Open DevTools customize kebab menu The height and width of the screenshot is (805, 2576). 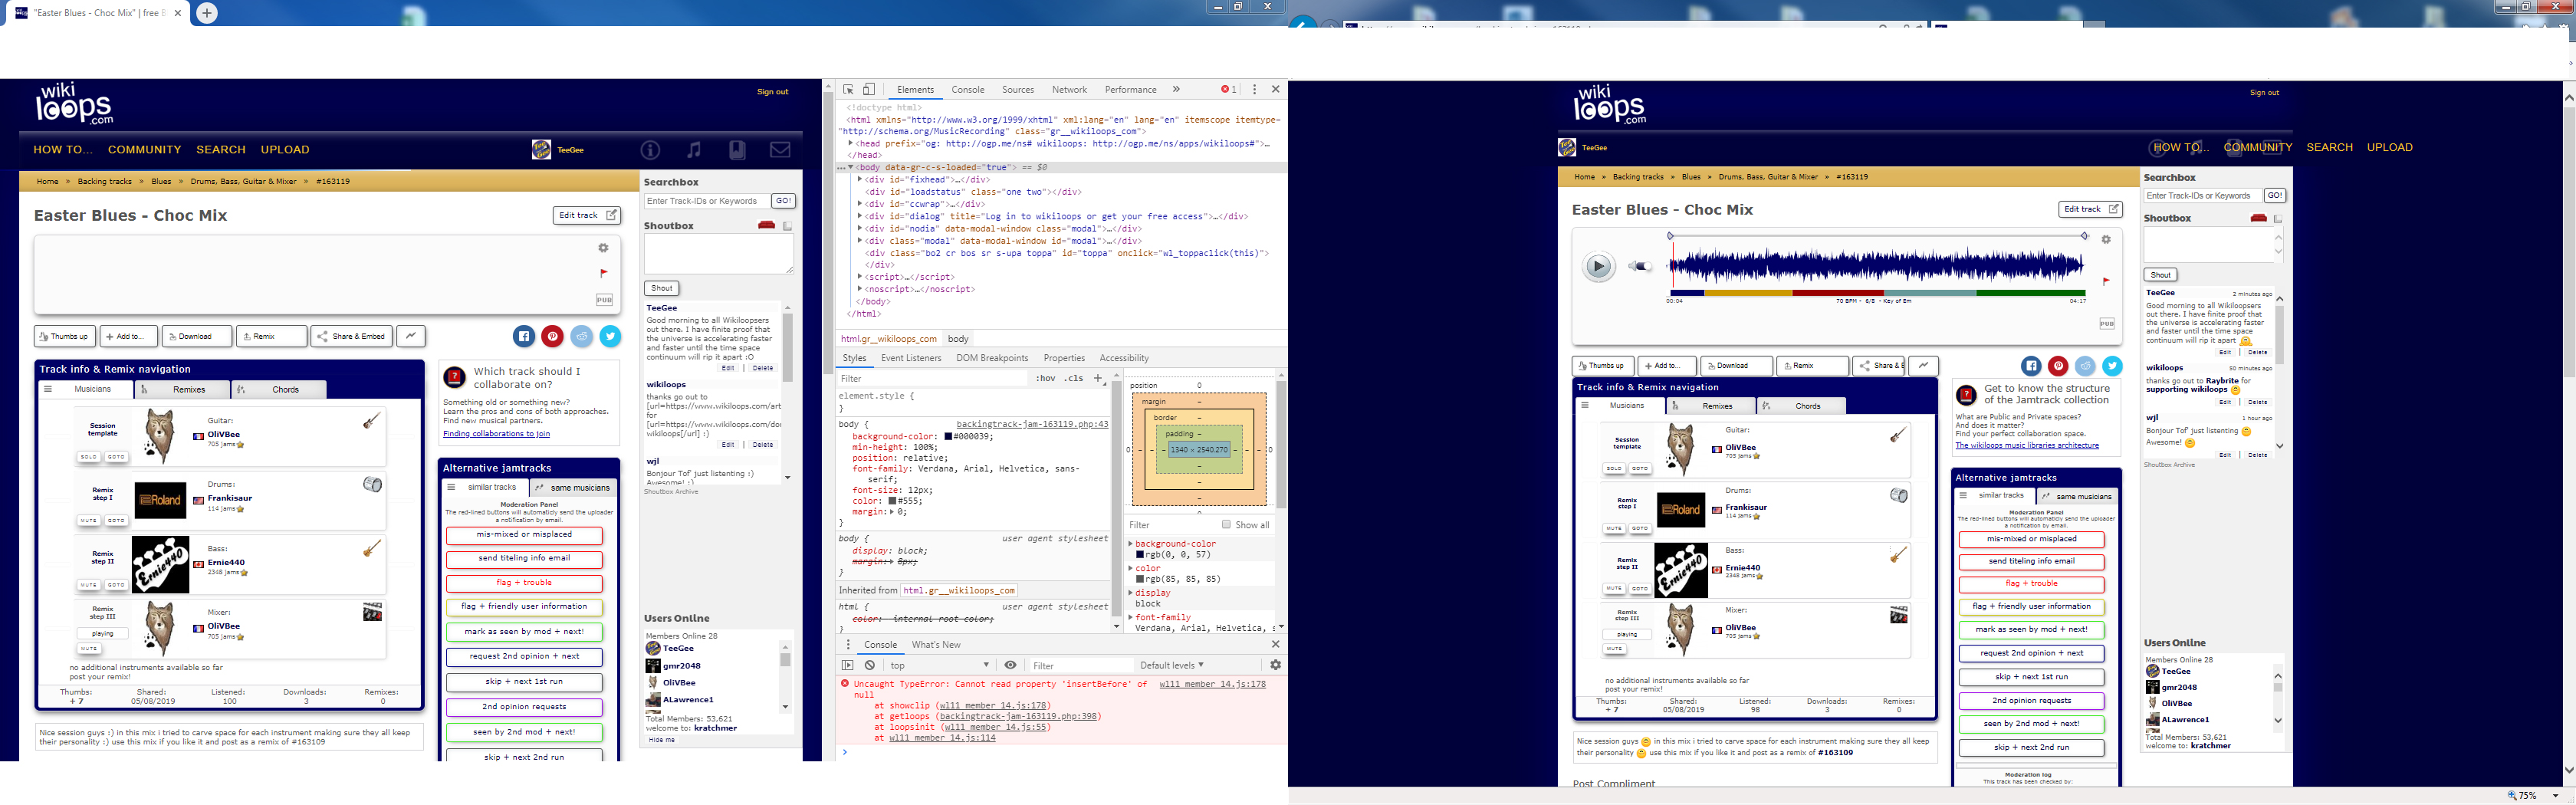1254,89
